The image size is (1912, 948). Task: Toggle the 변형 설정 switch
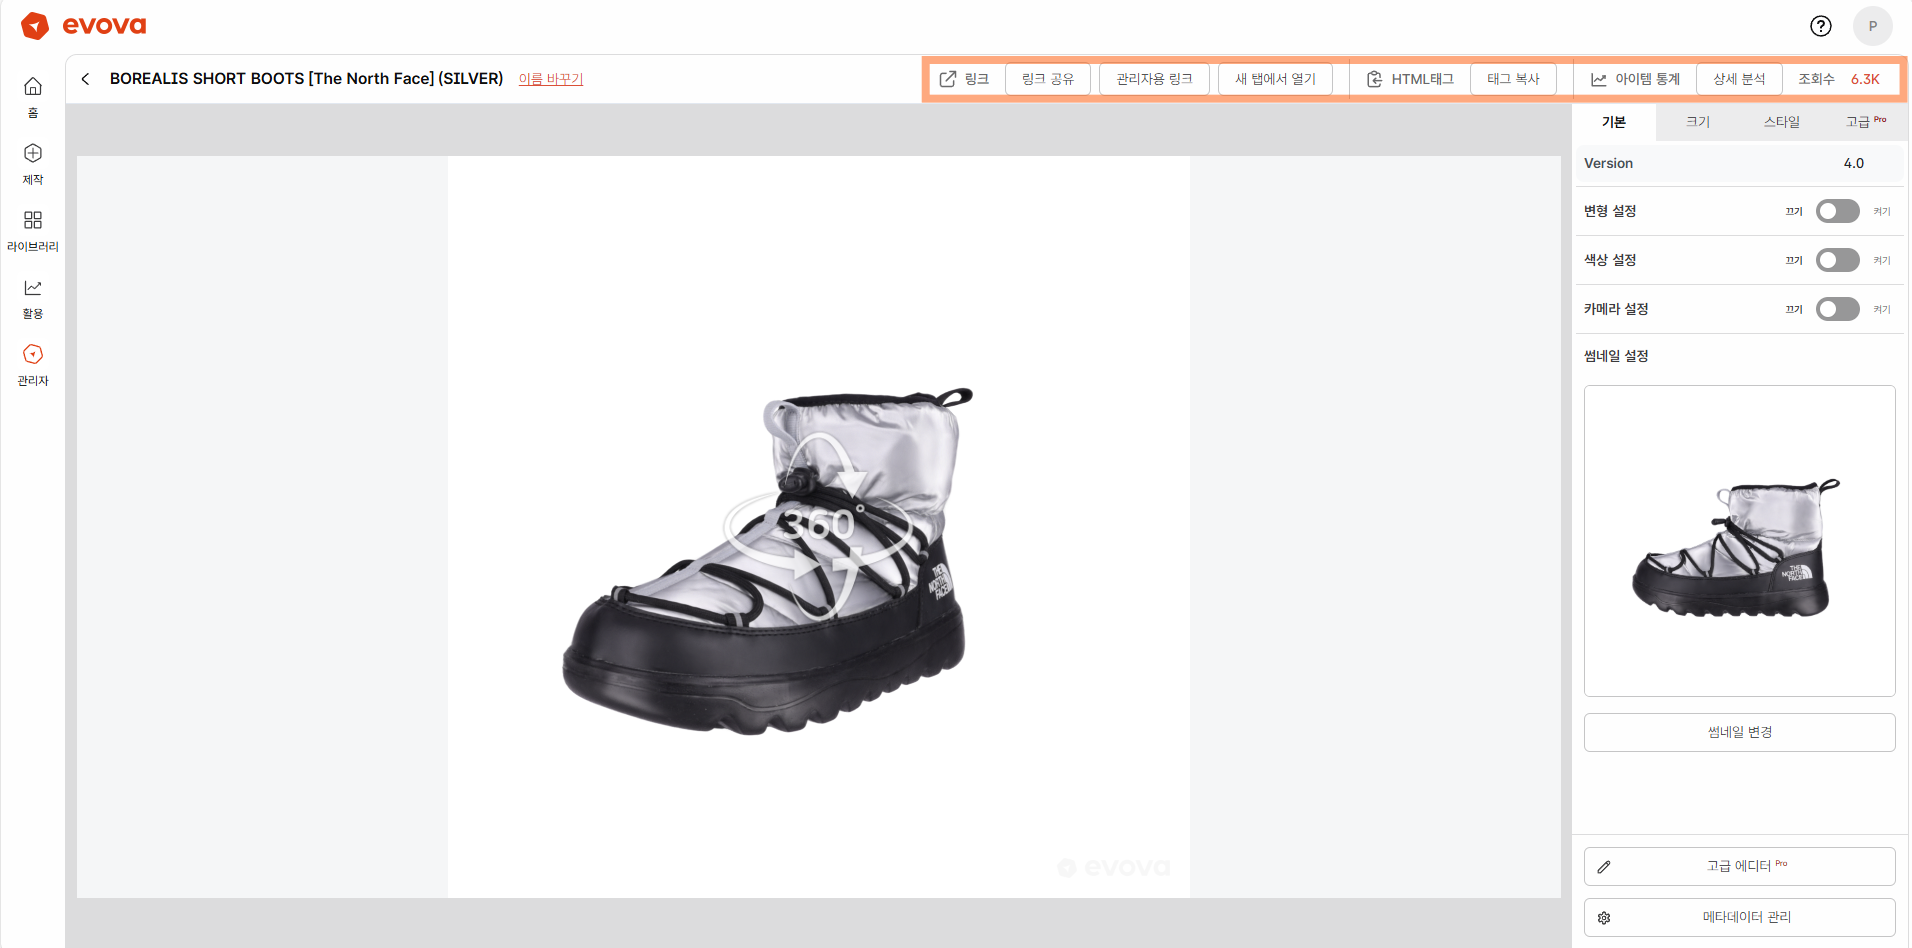tap(1837, 211)
